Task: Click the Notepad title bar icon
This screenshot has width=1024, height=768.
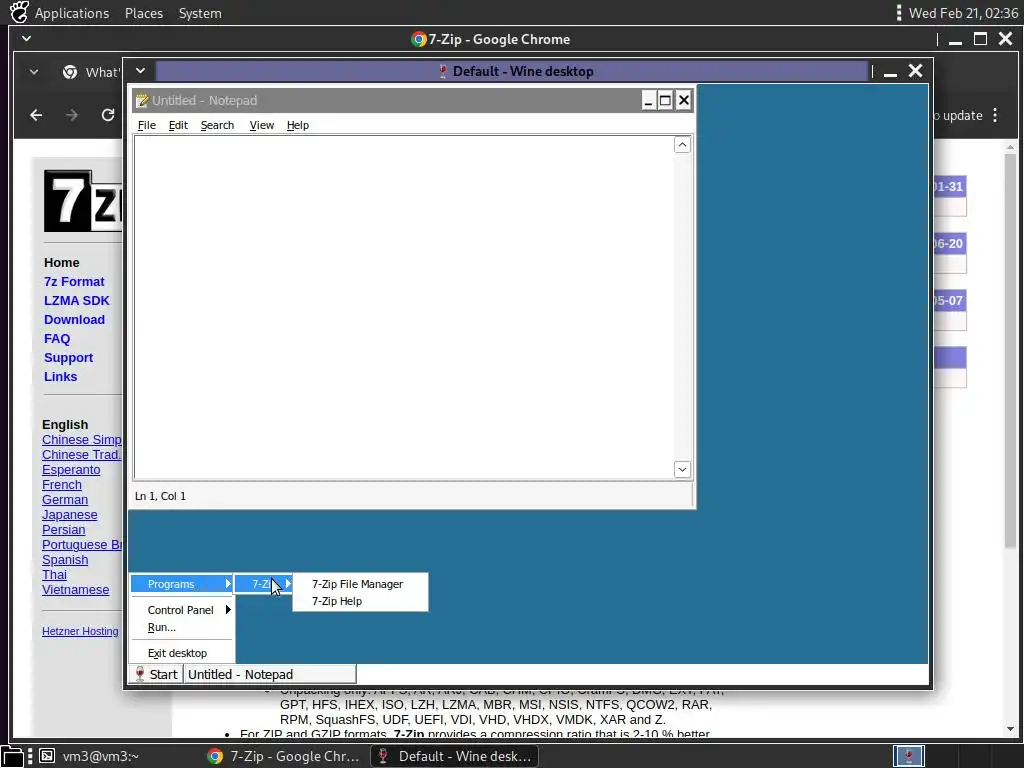Action: click(142, 101)
